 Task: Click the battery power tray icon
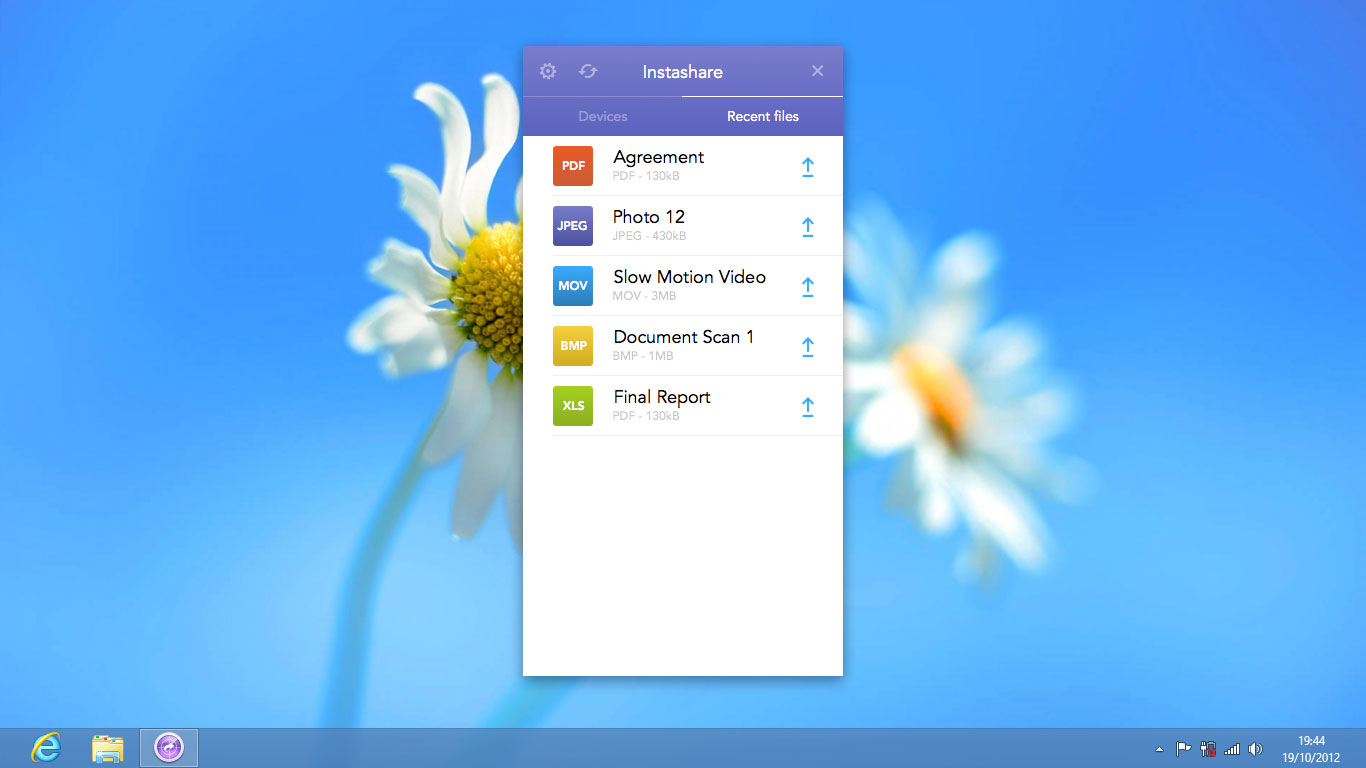[x=1208, y=748]
